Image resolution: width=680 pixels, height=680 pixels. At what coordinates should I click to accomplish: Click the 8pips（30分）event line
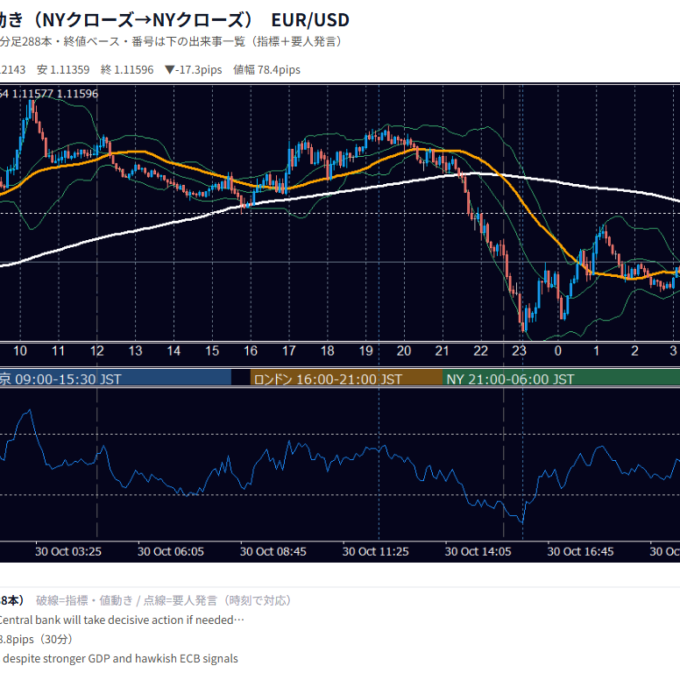(36, 639)
